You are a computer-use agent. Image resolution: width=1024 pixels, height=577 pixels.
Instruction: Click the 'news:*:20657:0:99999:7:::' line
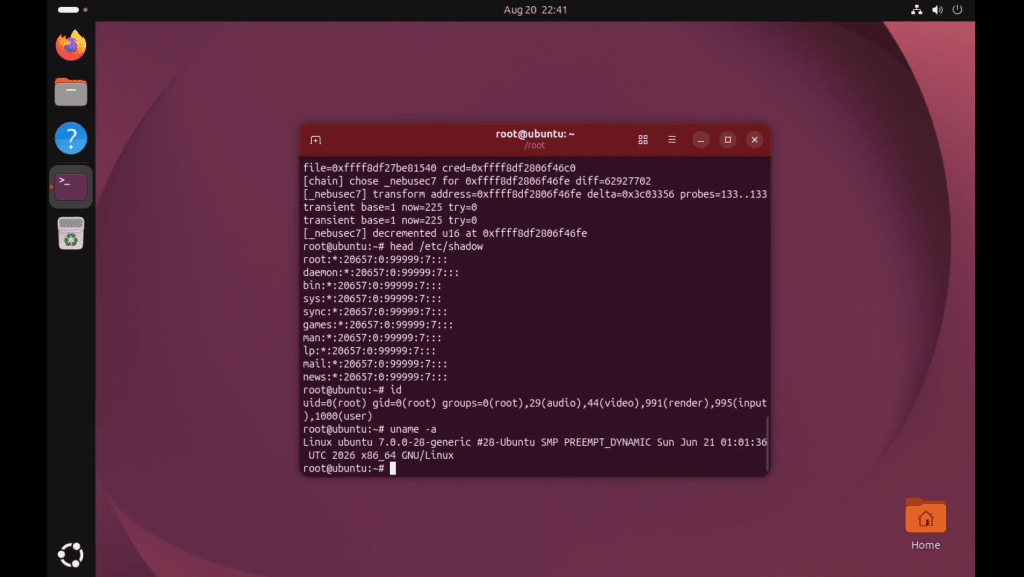tap(375, 377)
